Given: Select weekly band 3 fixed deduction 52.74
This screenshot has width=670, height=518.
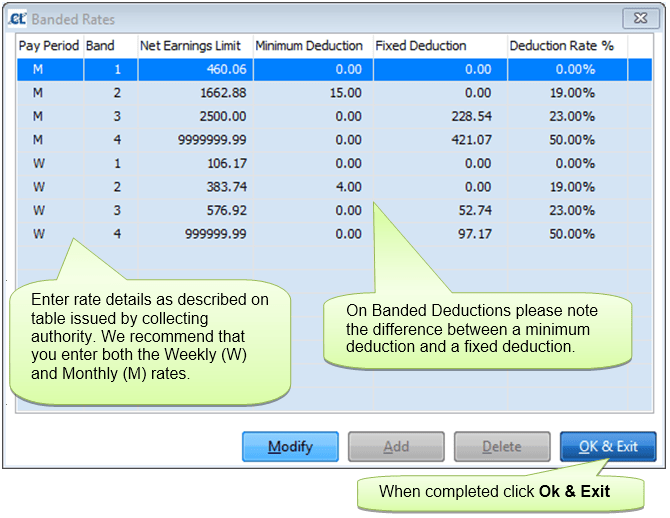Looking at the screenshot, I should (x=475, y=211).
